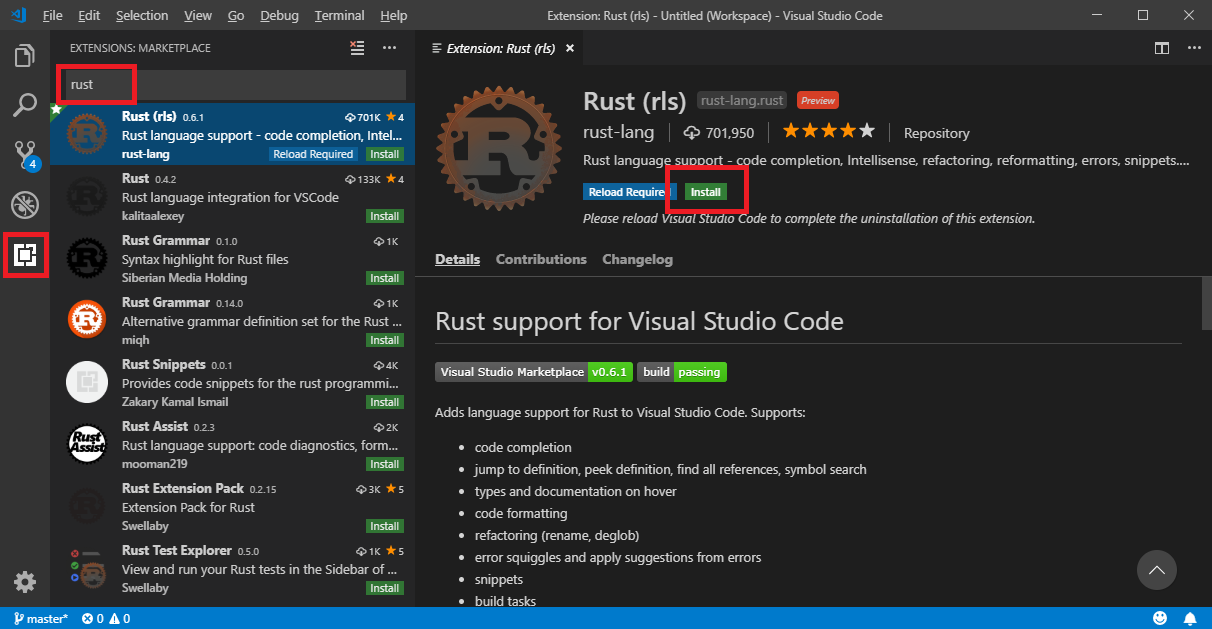
Task: Switch to the Changelog tab
Action: [x=637, y=259]
